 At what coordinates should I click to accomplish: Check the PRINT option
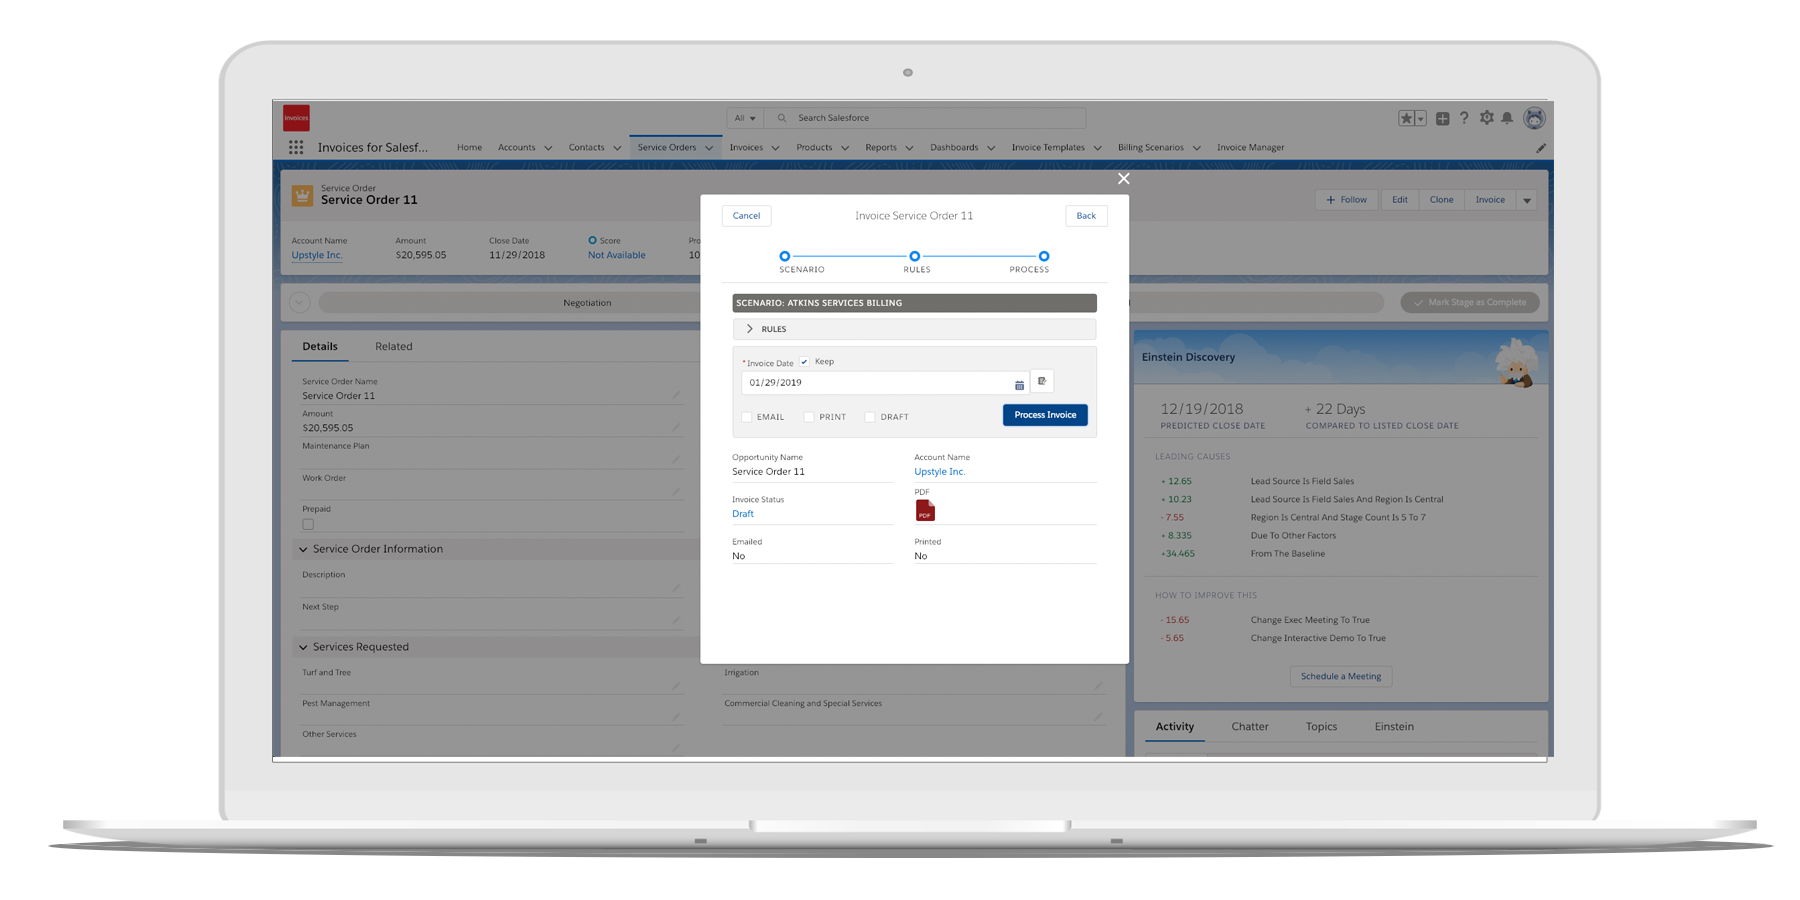pyautogui.click(x=809, y=417)
